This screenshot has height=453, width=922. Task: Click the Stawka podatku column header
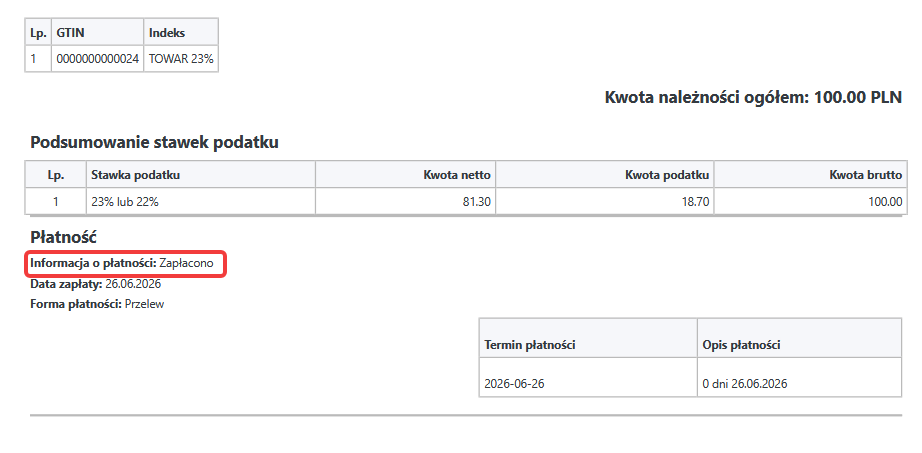click(201, 175)
